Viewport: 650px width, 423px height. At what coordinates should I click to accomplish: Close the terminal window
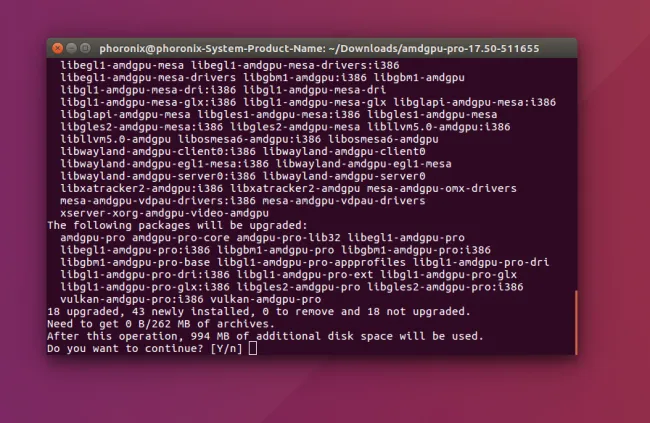click(58, 48)
